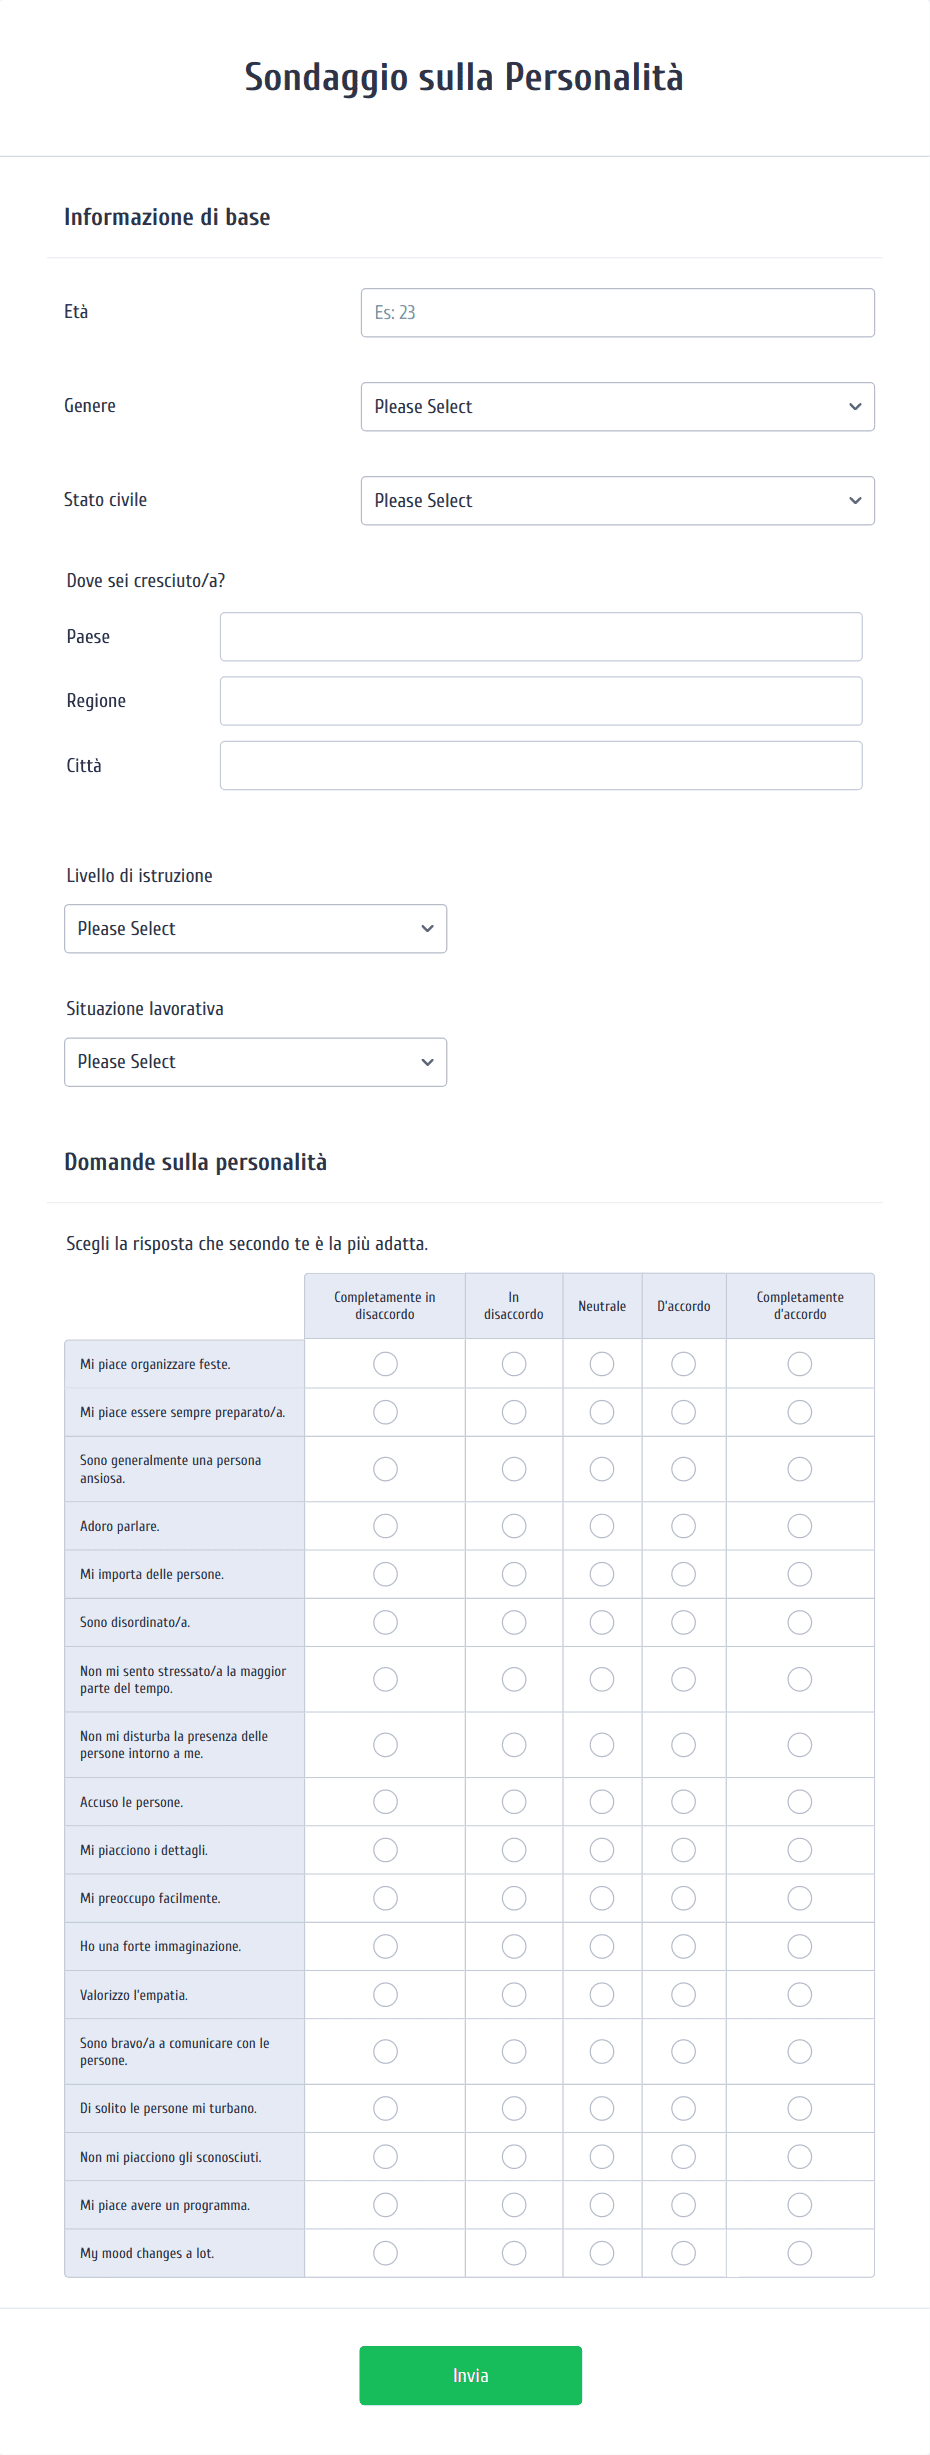Expand the Situazione lavorativa dropdown
The width and height of the screenshot is (930, 2455).
pos(255,1062)
